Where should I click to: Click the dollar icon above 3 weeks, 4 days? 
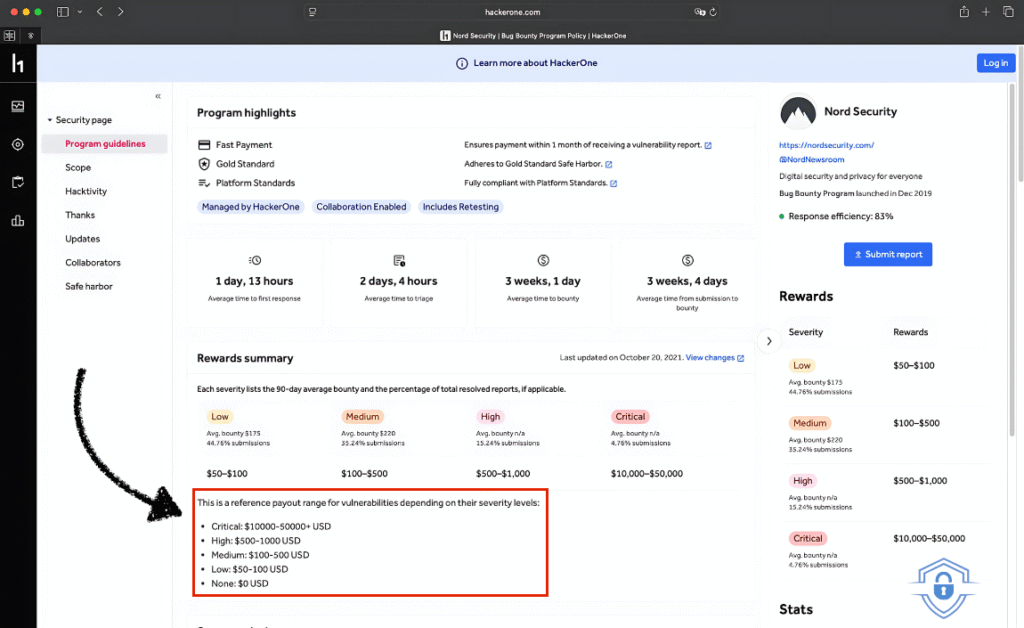(x=688, y=260)
